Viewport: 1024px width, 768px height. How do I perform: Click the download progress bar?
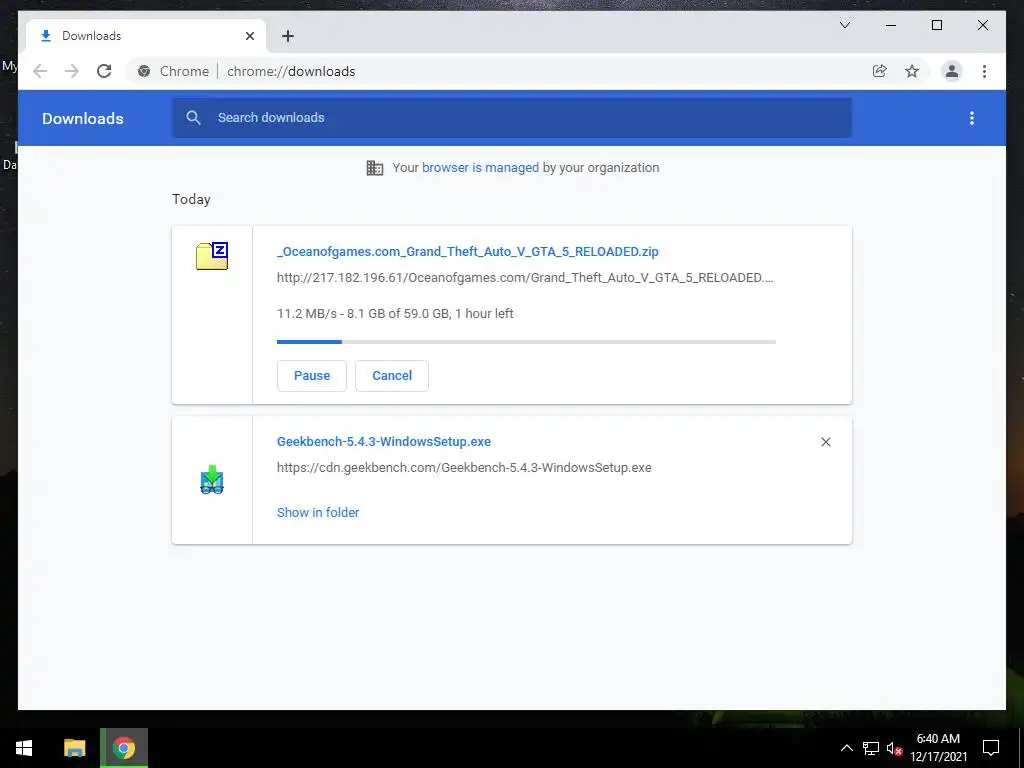pos(526,342)
